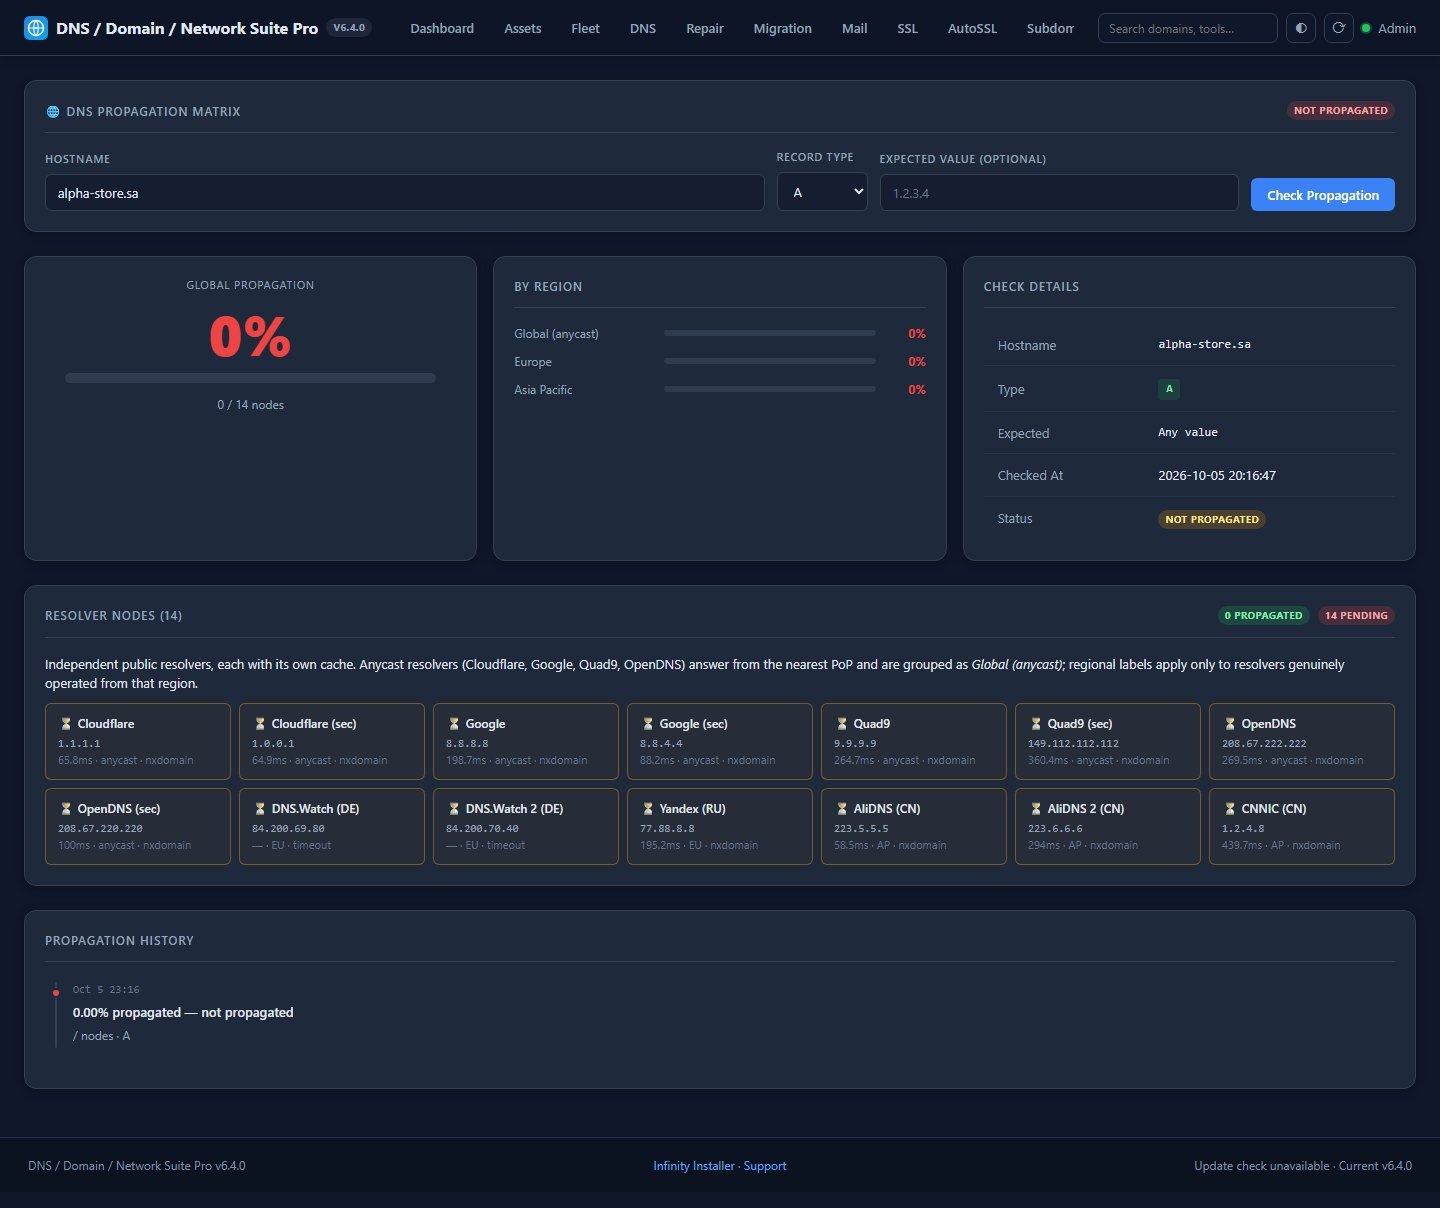The height and width of the screenshot is (1208, 1440).
Task: Click the hourglass icon on DNS.Watch 2 (DE) card
Action: 454,809
